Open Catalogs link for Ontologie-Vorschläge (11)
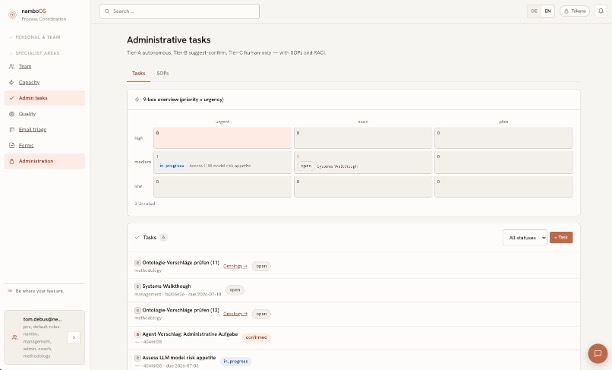This screenshot has width=612, height=370. click(235, 266)
